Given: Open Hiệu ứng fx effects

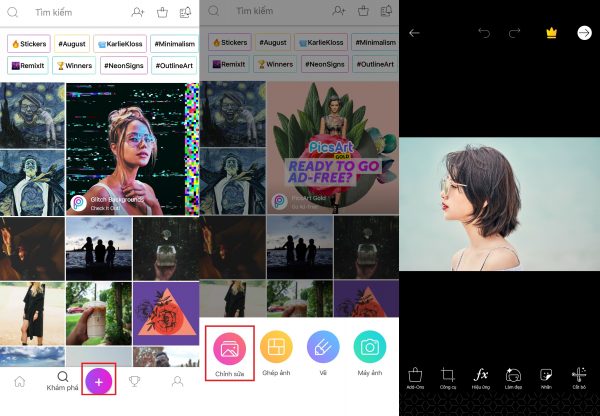Looking at the screenshot, I should tap(481, 378).
